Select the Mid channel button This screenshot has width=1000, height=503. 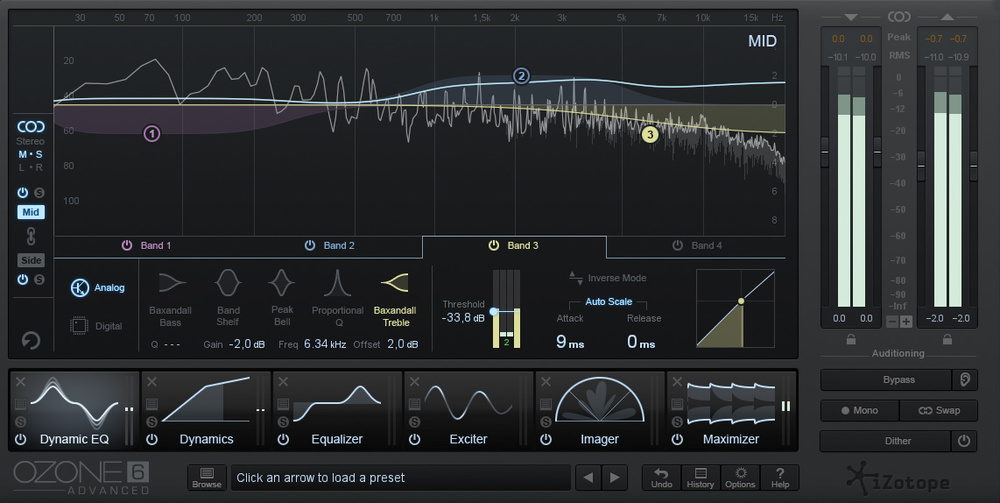tap(31, 212)
